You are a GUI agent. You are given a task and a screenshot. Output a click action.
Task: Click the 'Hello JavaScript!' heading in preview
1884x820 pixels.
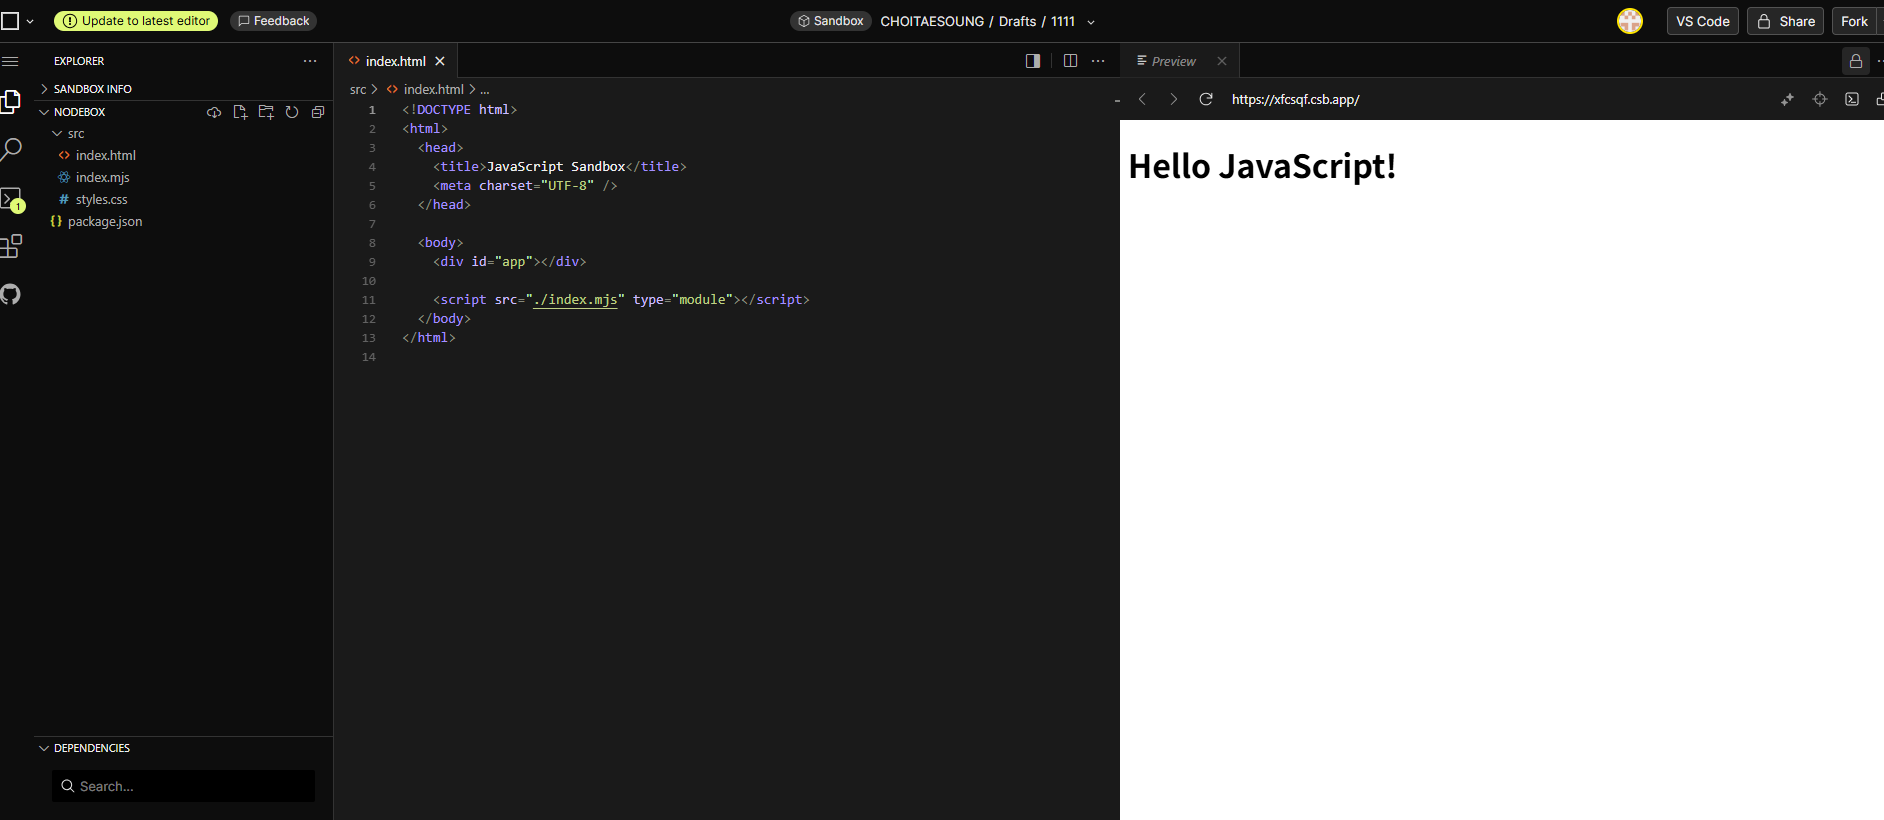pyautogui.click(x=1262, y=166)
